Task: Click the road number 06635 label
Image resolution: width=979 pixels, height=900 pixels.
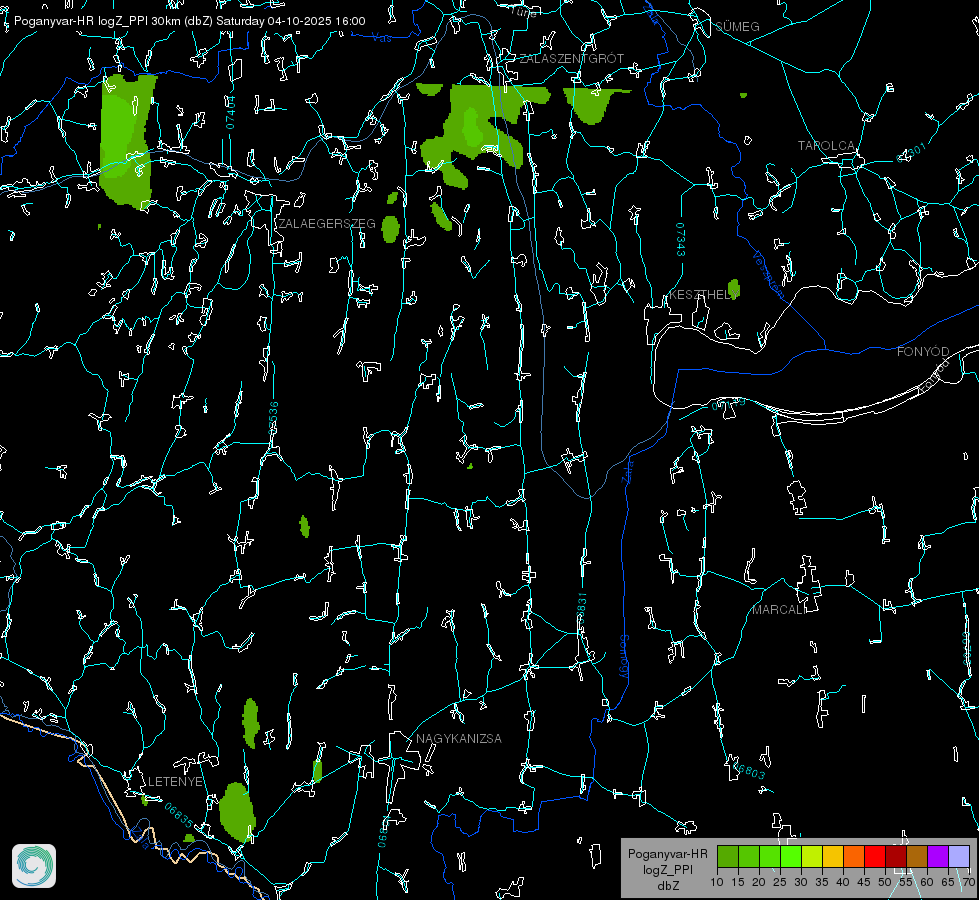Action: click(x=179, y=815)
